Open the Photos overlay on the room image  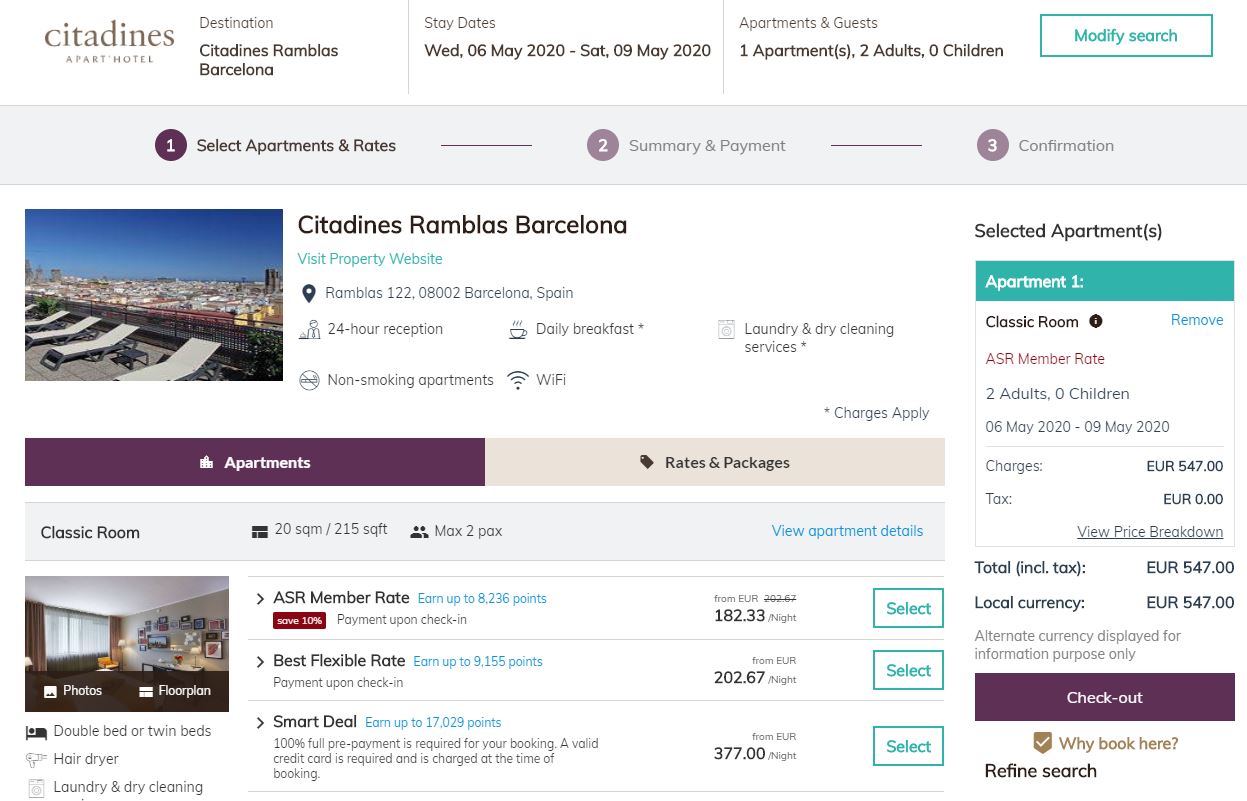(x=73, y=691)
